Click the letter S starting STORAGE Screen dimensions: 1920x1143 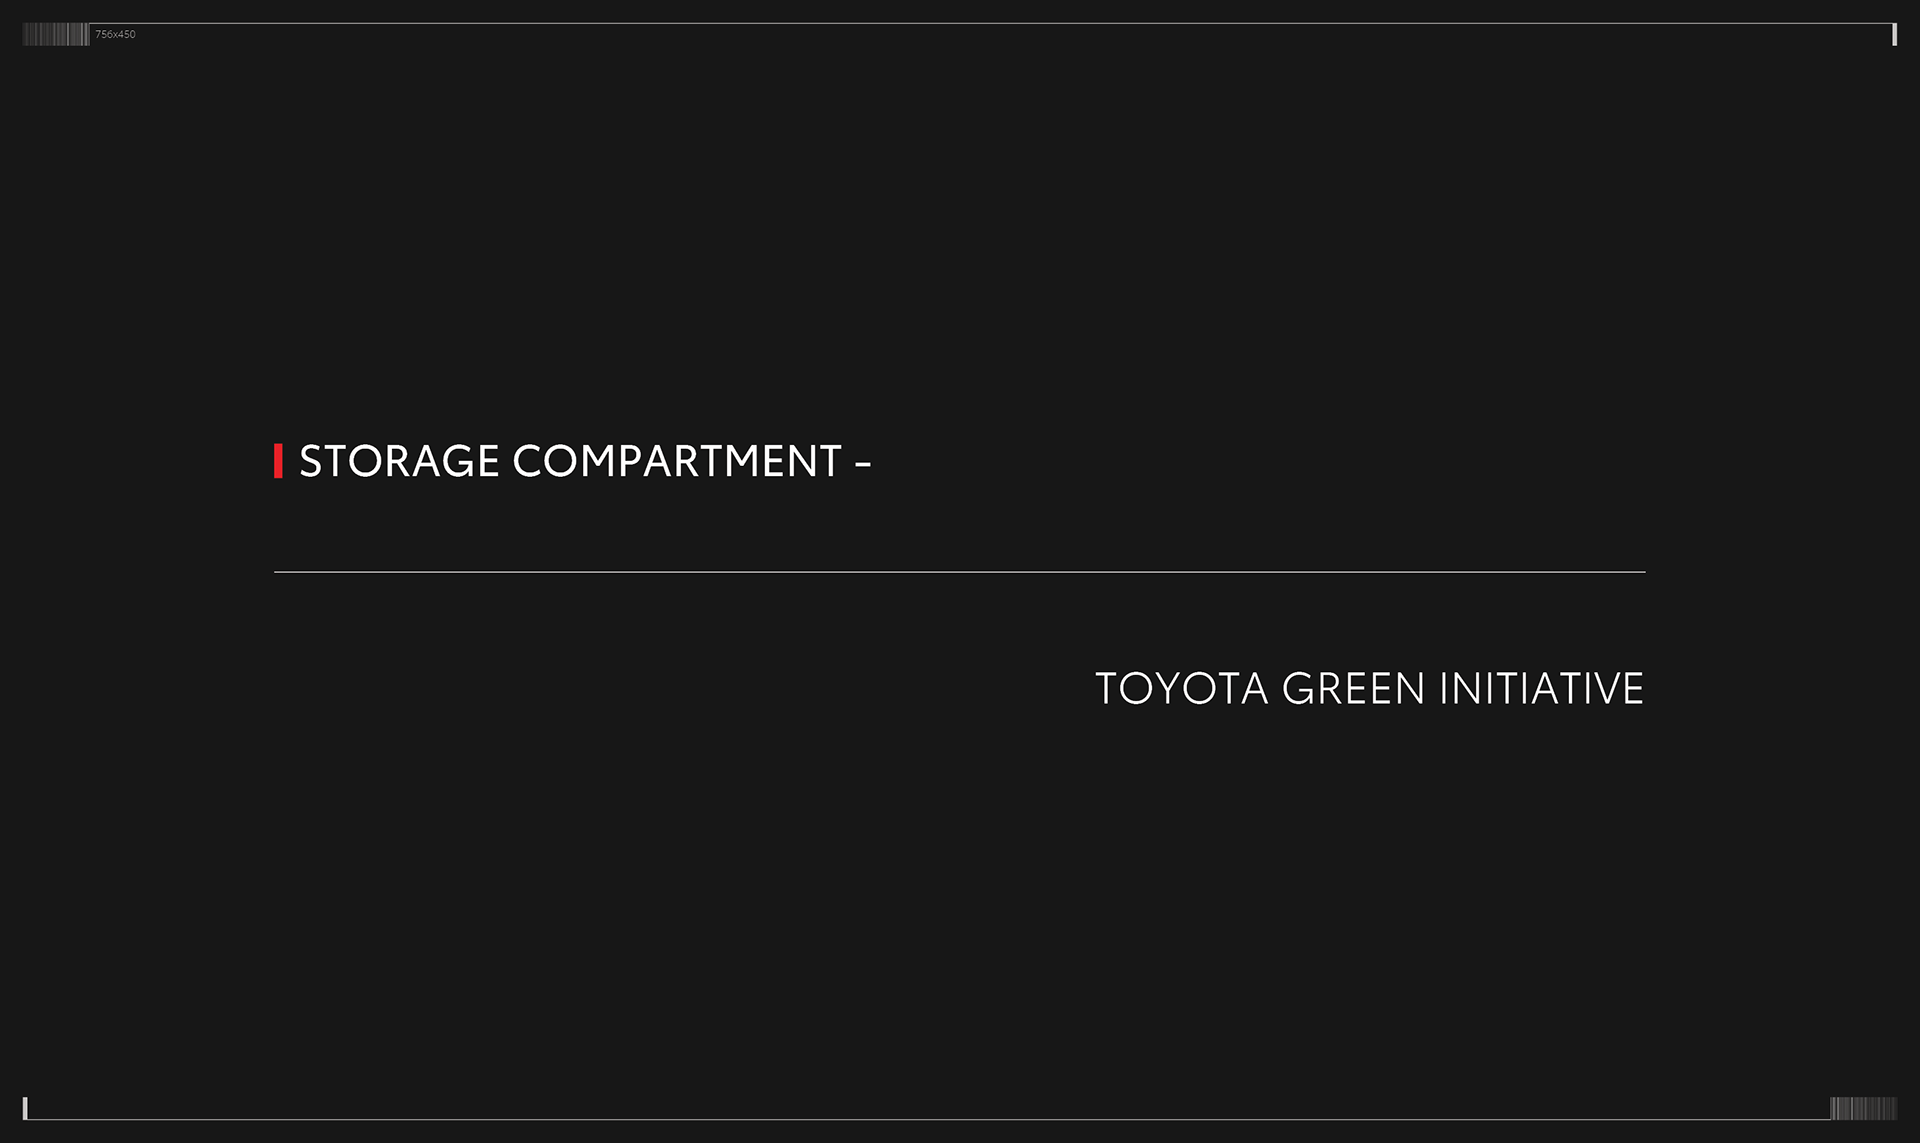coord(311,462)
